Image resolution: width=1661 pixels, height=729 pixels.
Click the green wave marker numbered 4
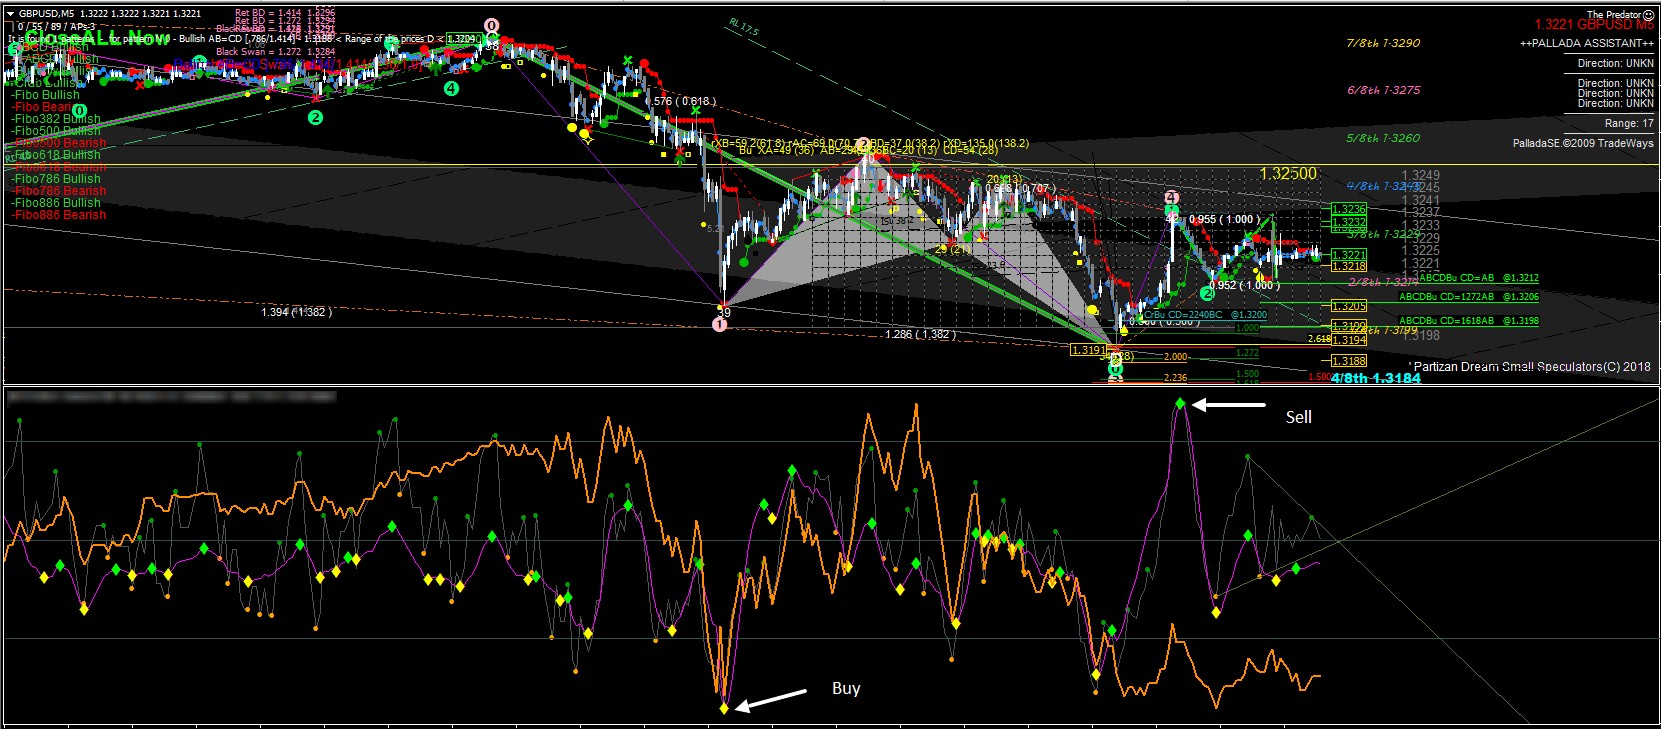point(452,88)
